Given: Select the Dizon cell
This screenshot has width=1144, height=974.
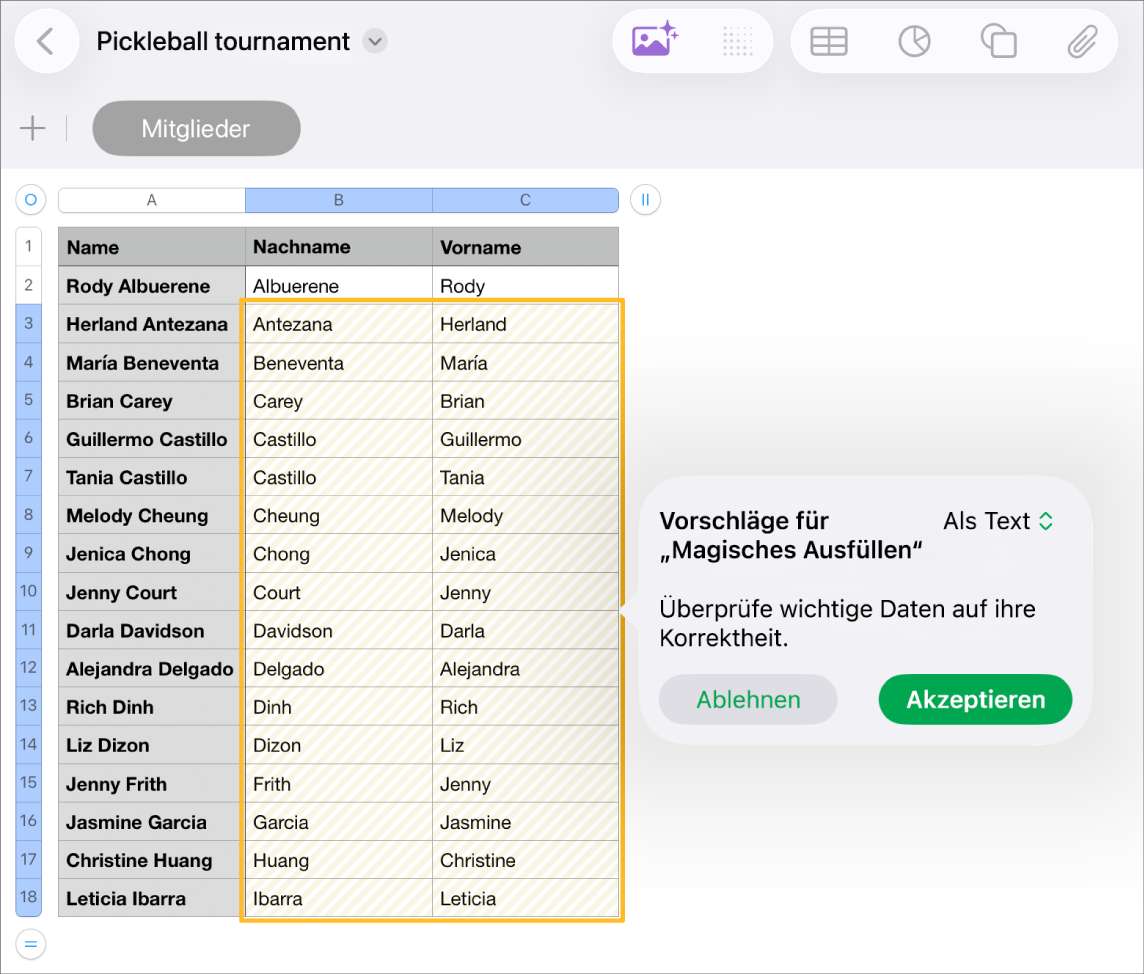Looking at the screenshot, I should [339, 745].
